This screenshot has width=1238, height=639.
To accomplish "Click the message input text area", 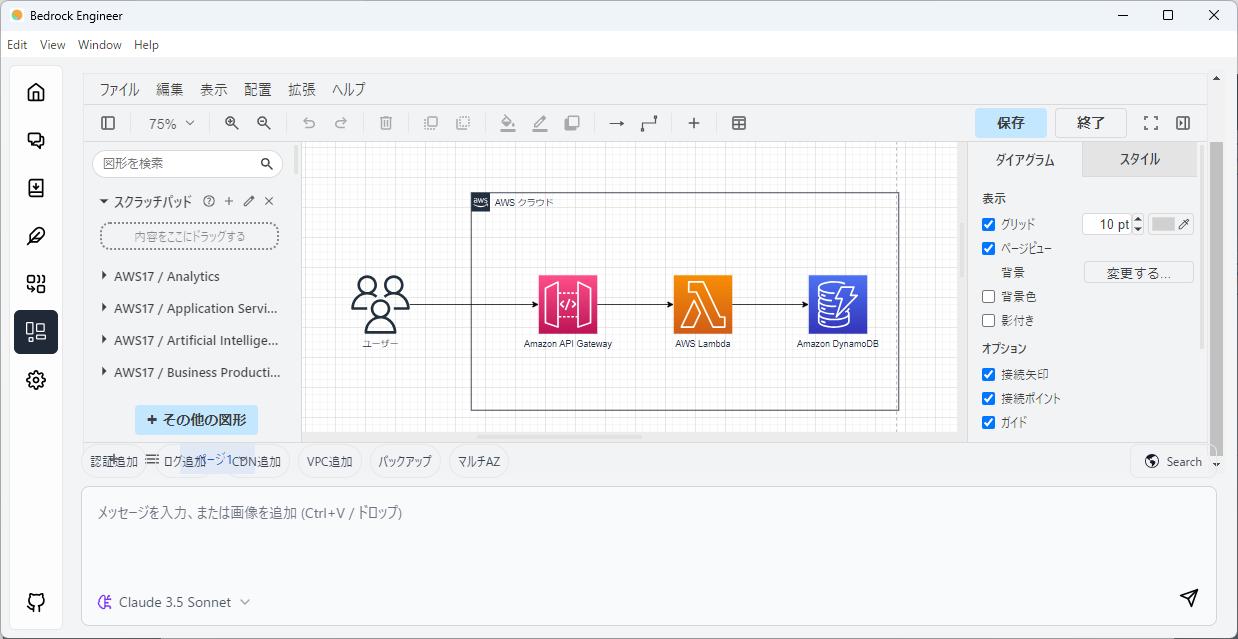I will (x=649, y=535).
